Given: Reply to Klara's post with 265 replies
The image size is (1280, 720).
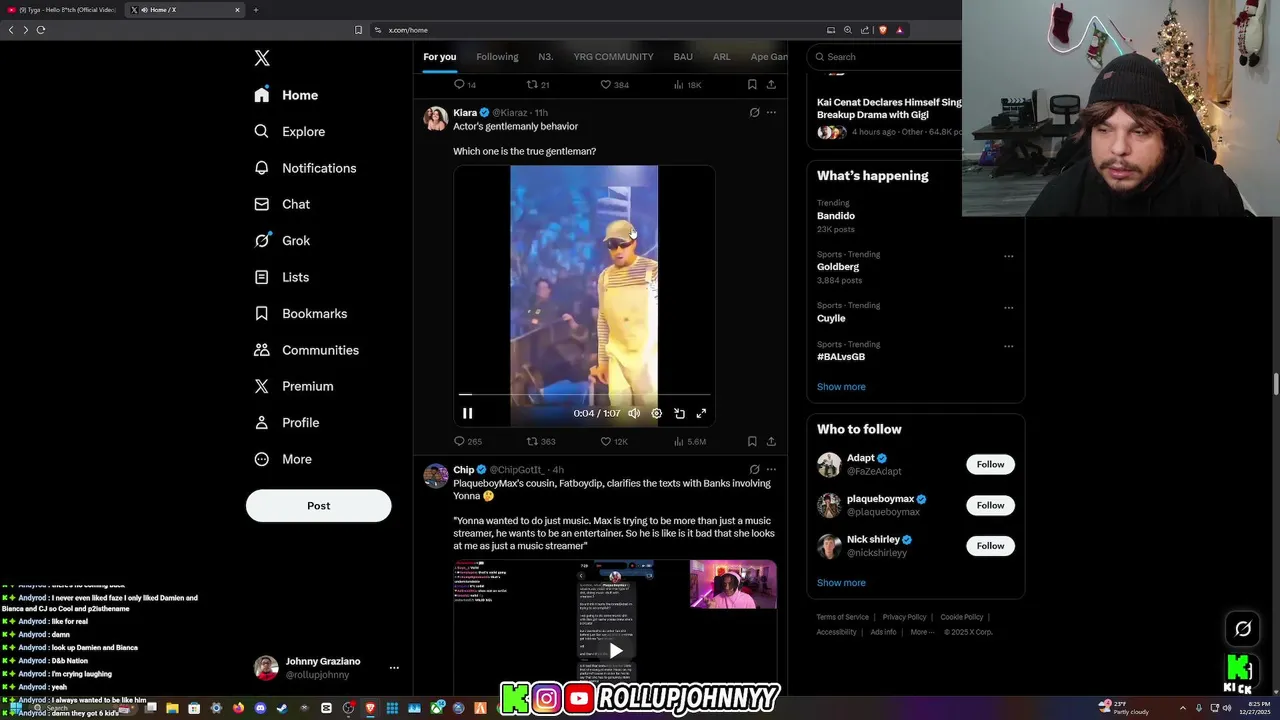Looking at the screenshot, I should 468,441.
